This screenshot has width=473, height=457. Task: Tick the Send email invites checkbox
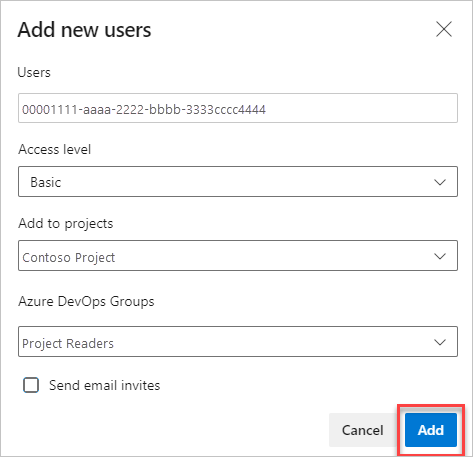click(31, 385)
